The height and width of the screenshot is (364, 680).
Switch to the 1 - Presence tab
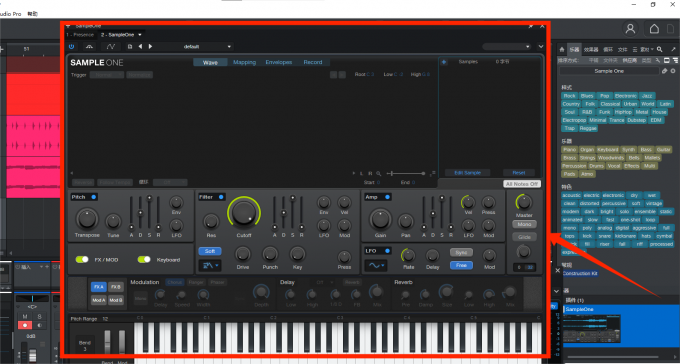tap(80, 35)
